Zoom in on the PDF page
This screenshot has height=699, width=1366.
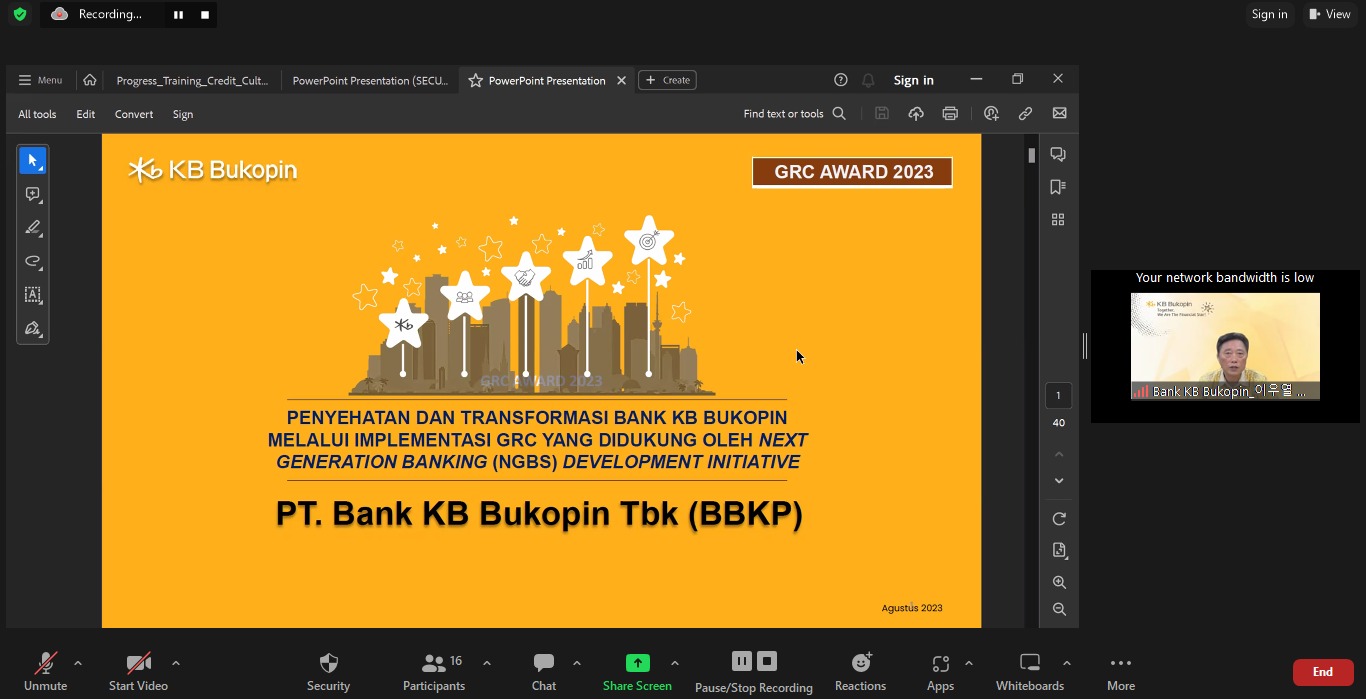(x=1059, y=582)
